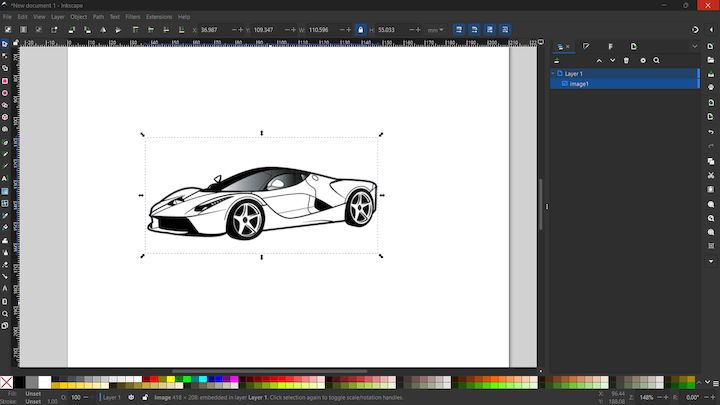Click search icon in Layers panel
Image resolution: width=720 pixels, height=405 pixels.
point(657,60)
